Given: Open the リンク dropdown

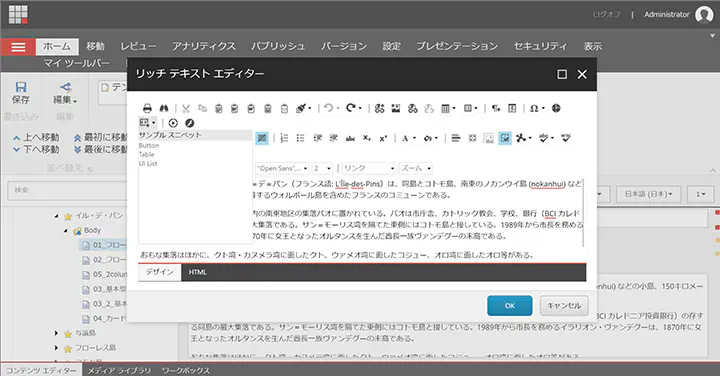Looking at the screenshot, I should pyautogui.click(x=369, y=168).
